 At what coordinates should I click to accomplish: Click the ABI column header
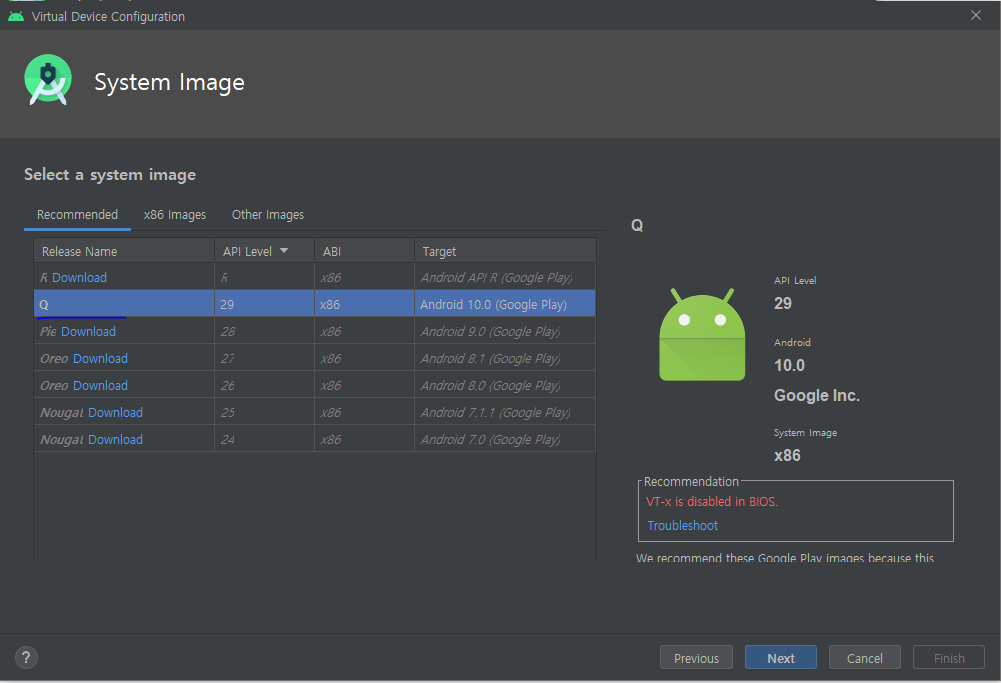point(364,251)
